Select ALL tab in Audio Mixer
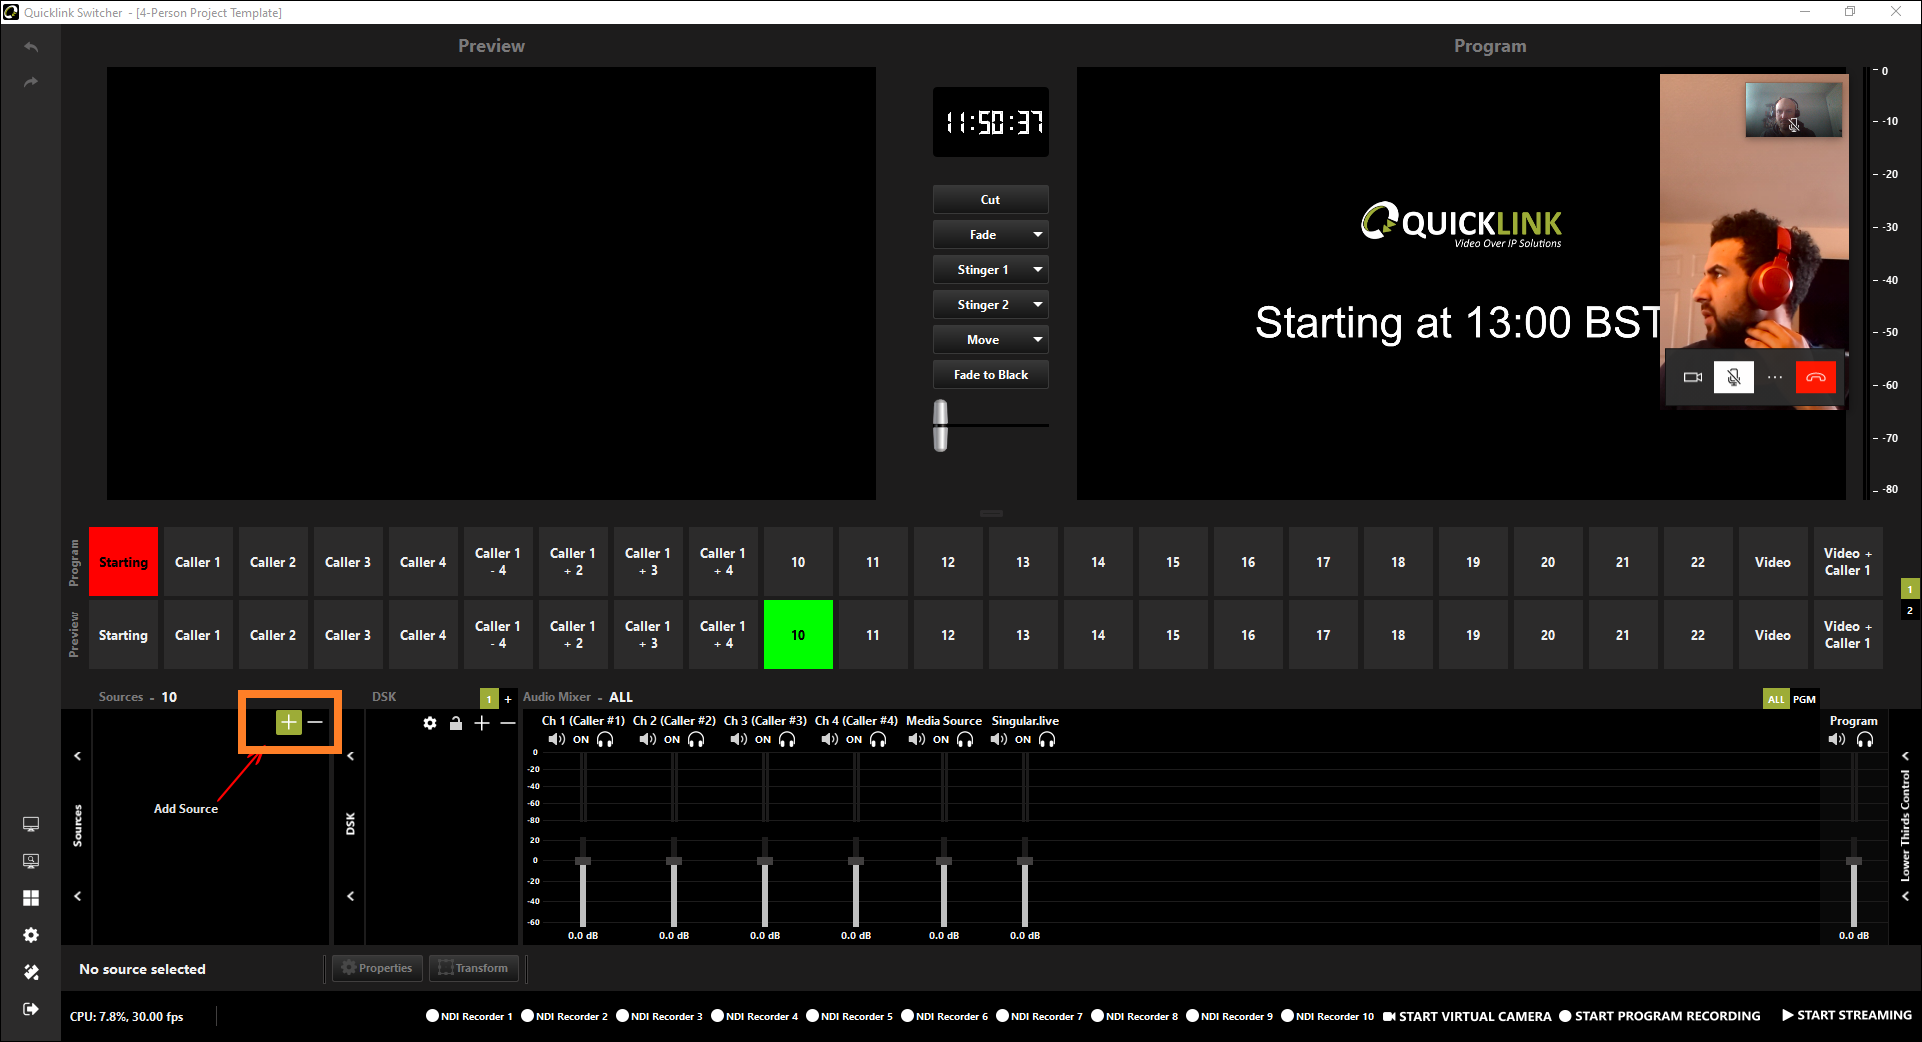The width and height of the screenshot is (1922, 1042). [x=1776, y=699]
